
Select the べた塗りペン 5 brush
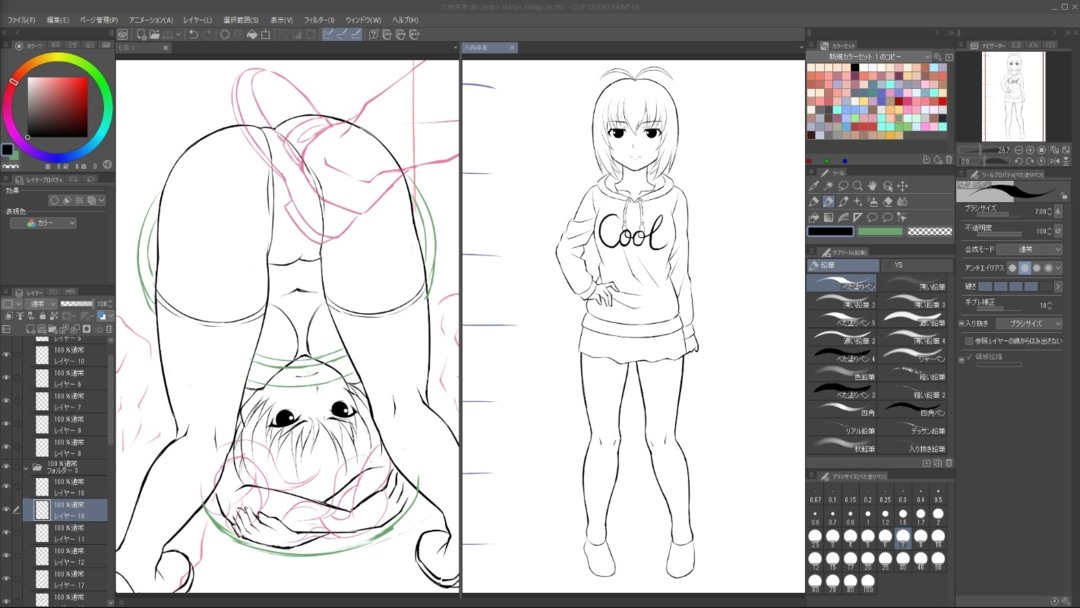843,318
